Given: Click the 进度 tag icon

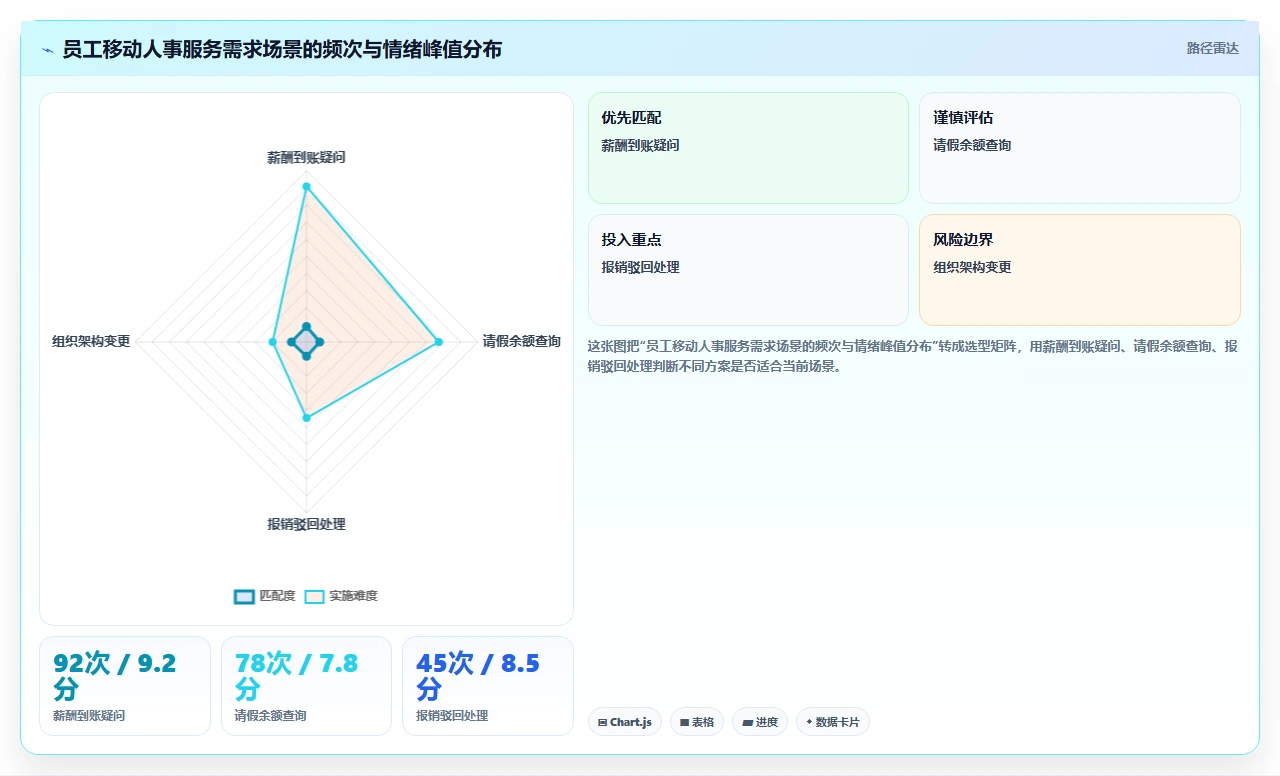Looking at the screenshot, I should [747, 722].
